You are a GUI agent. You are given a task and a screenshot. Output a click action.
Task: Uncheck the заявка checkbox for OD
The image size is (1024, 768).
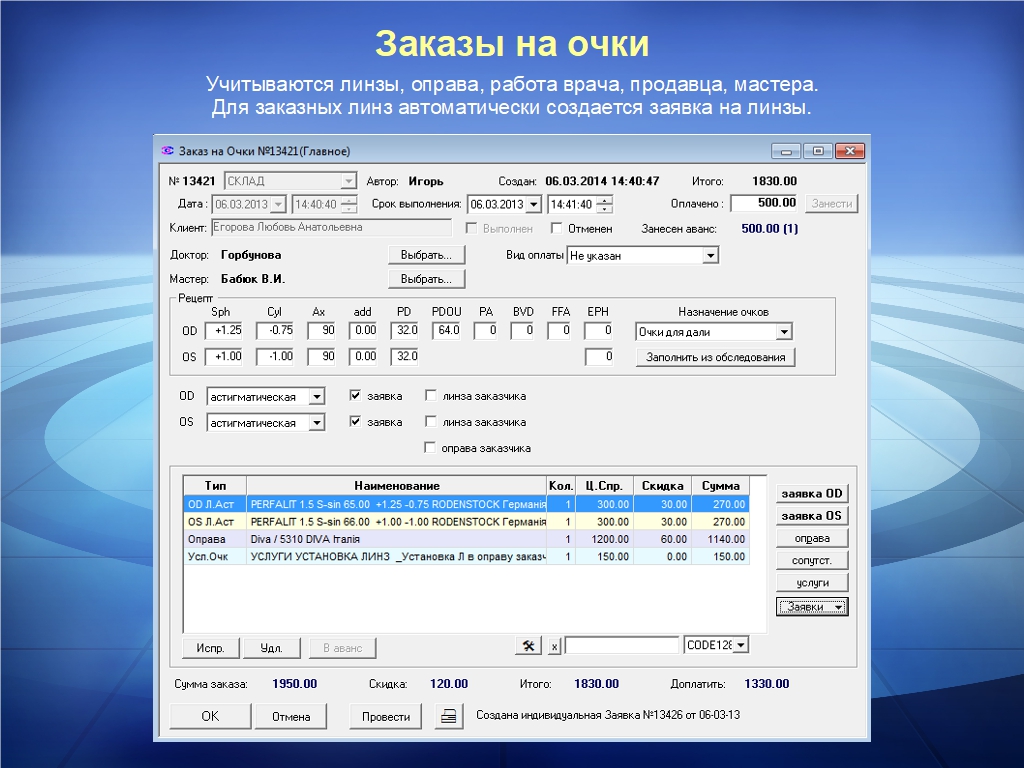355,396
